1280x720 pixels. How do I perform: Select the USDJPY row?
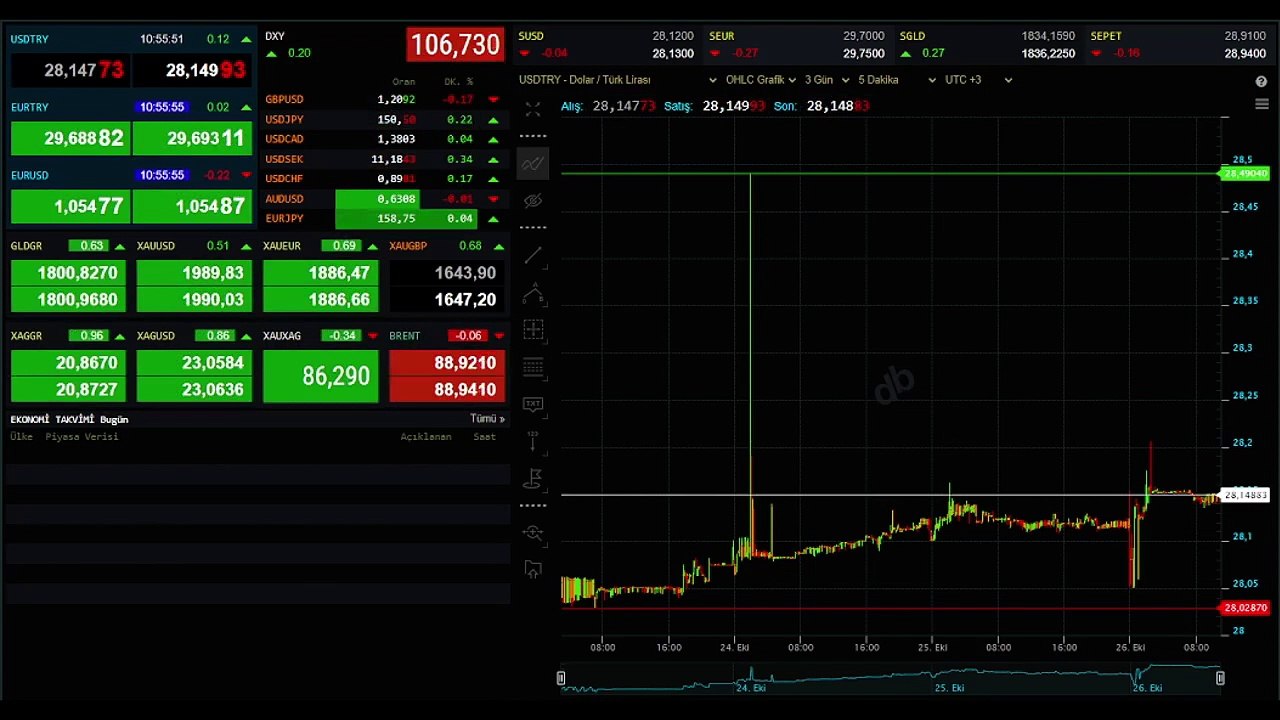point(383,119)
